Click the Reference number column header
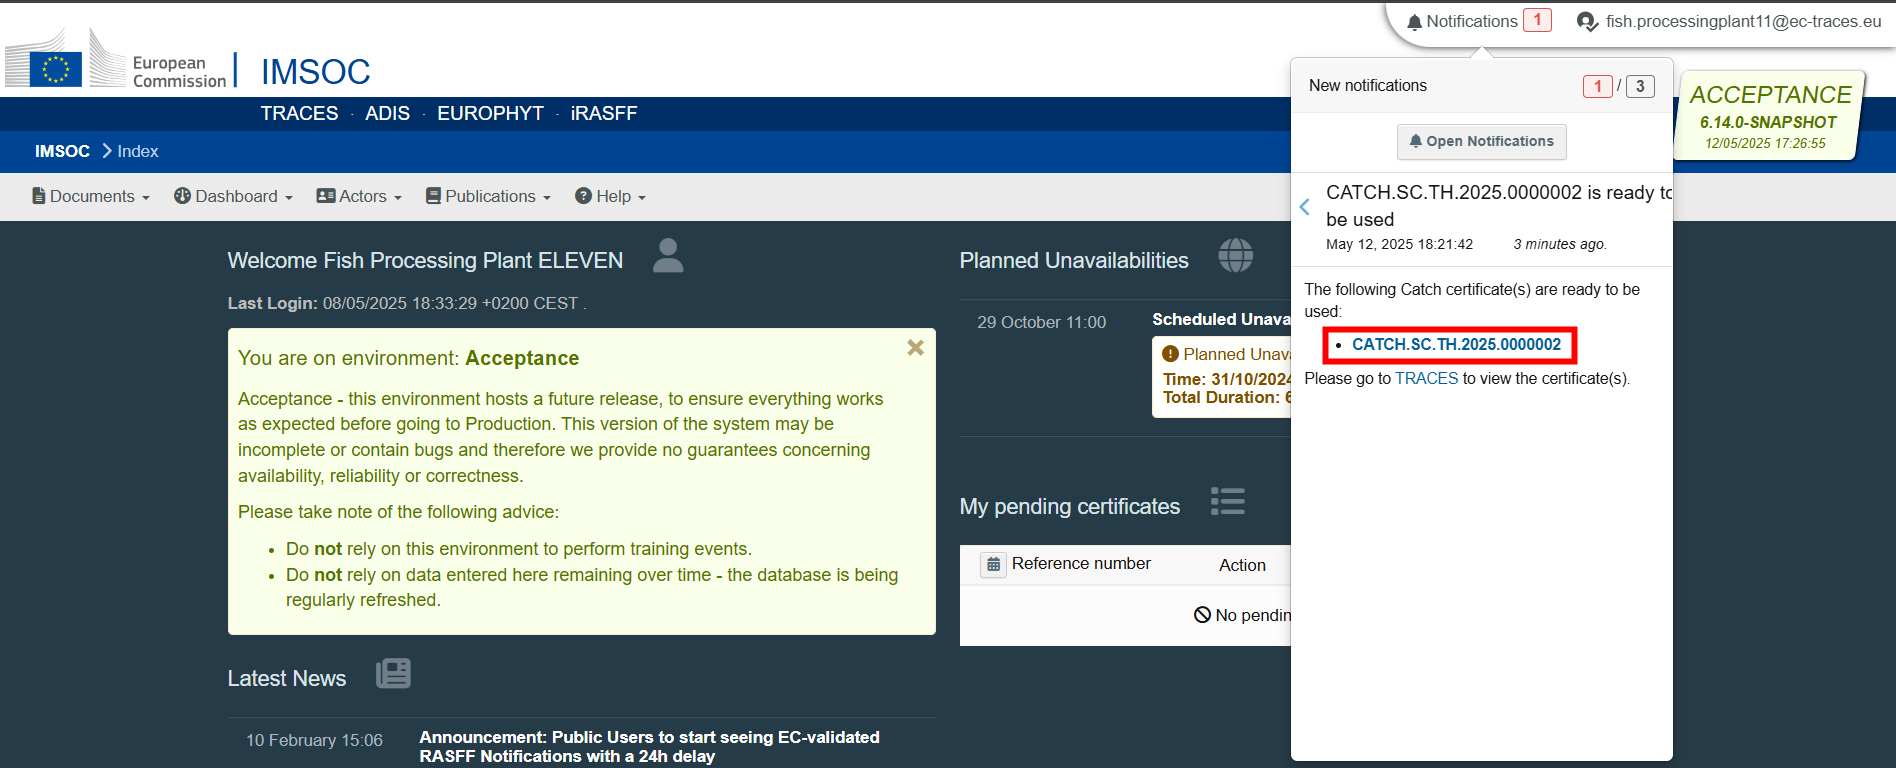Image resolution: width=1896 pixels, height=768 pixels. pyautogui.click(x=1081, y=564)
